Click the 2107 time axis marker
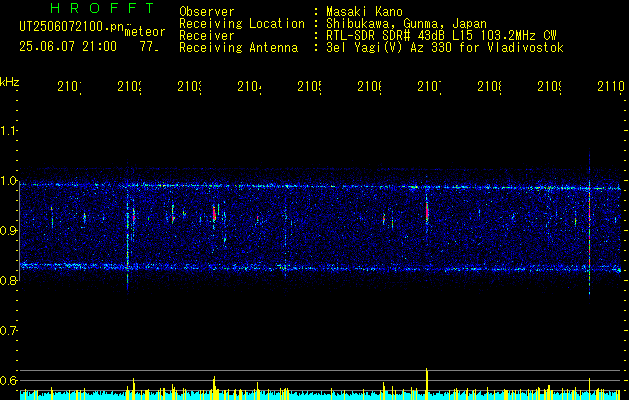 click(429, 87)
